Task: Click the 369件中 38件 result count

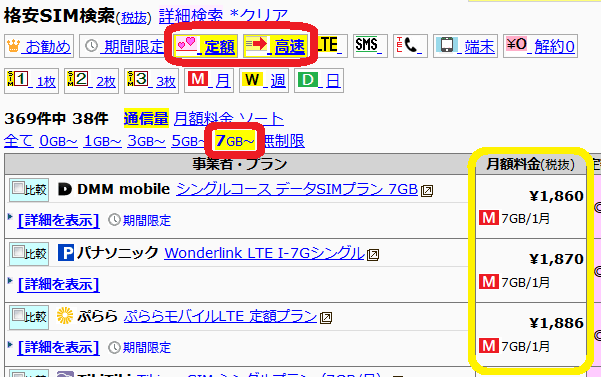Action: tap(56, 118)
